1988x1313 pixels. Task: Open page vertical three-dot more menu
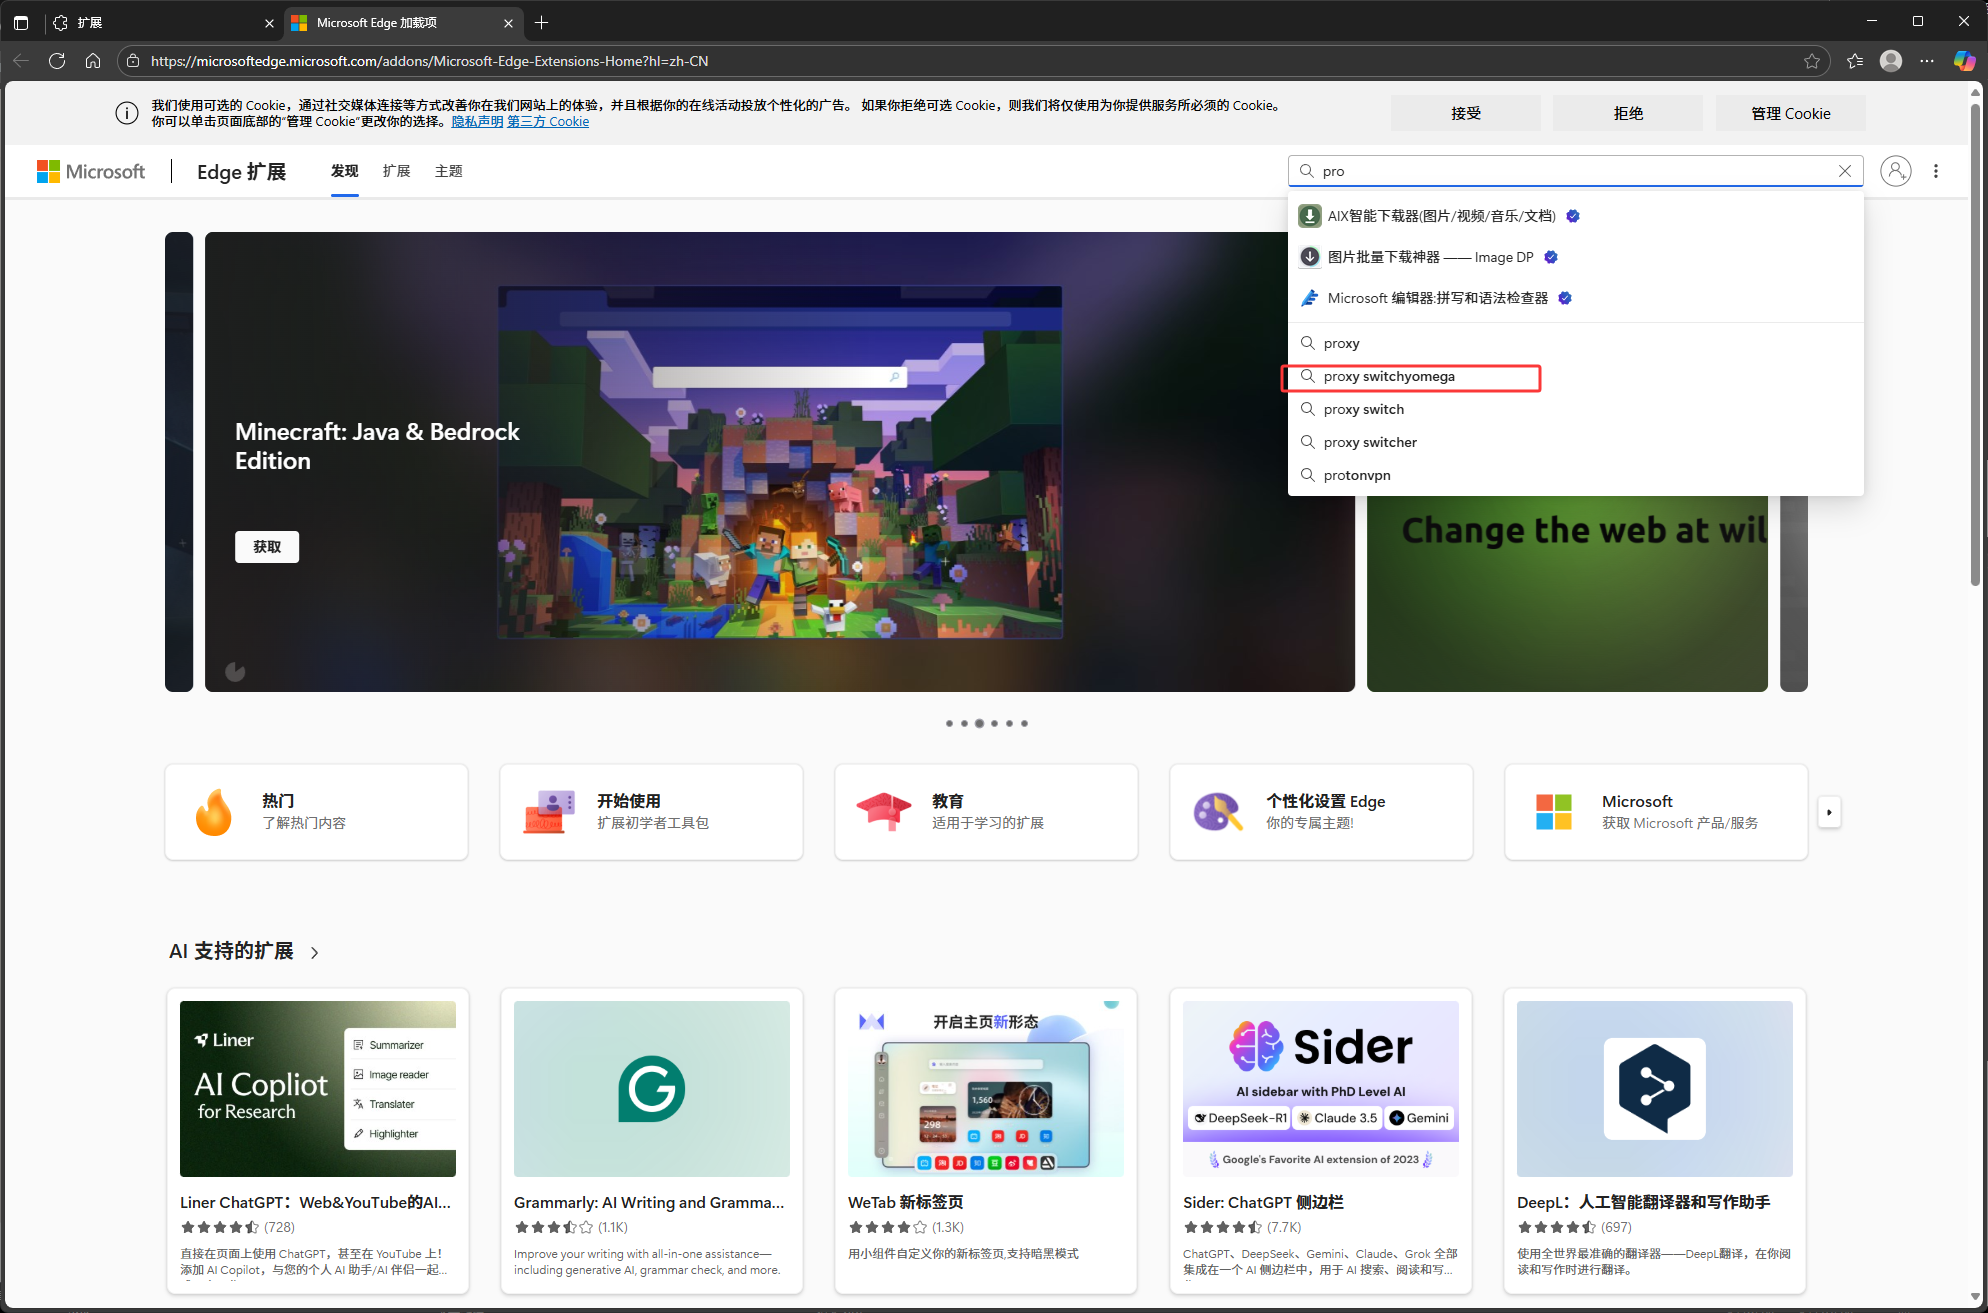pyautogui.click(x=1936, y=171)
